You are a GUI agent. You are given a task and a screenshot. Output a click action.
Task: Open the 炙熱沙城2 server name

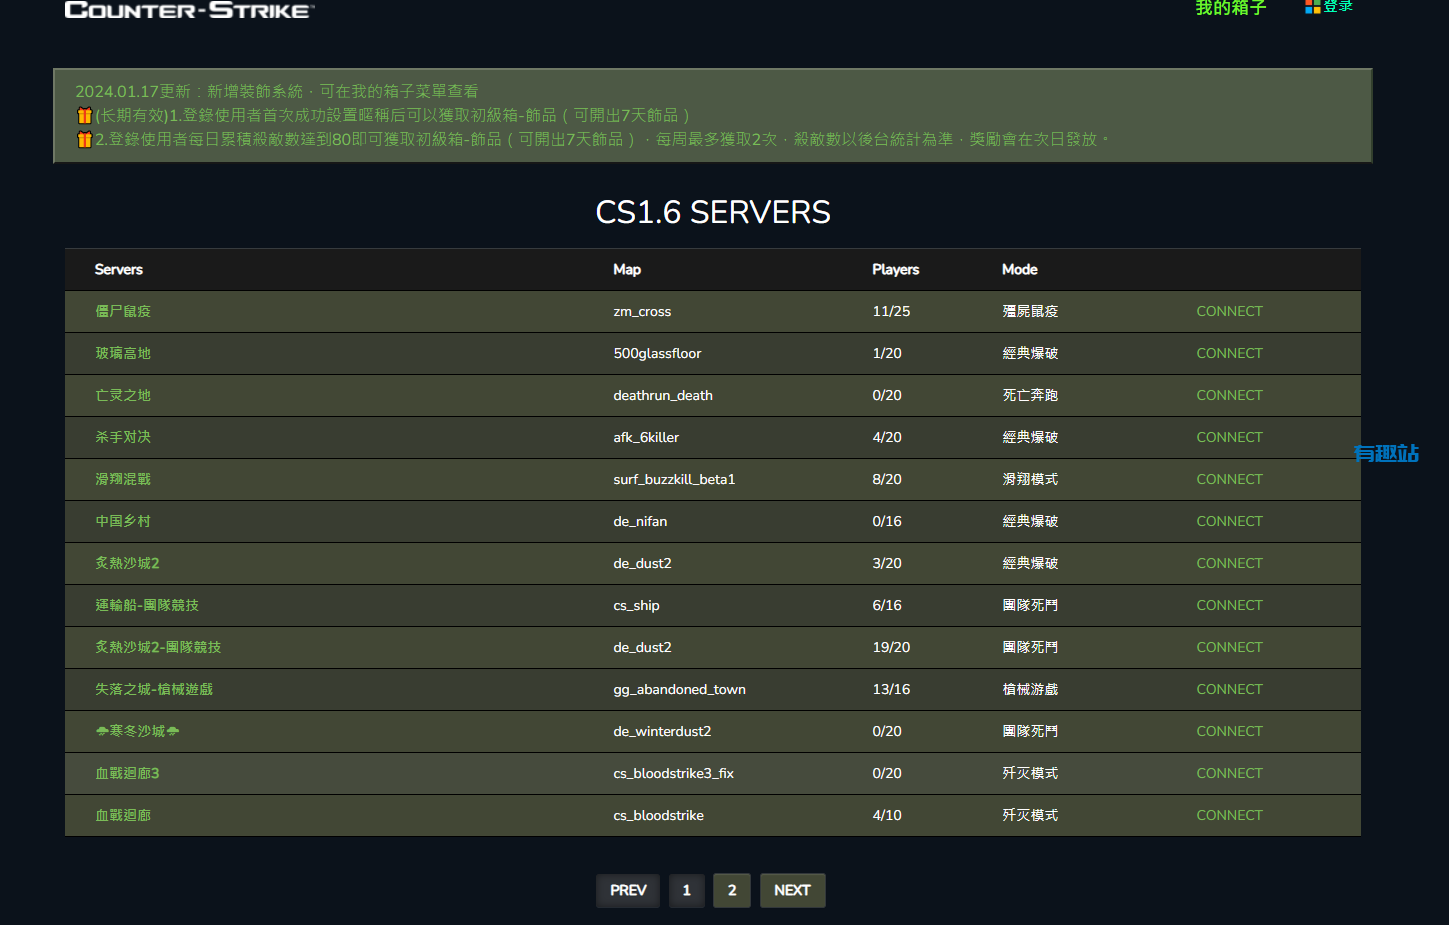coord(127,563)
